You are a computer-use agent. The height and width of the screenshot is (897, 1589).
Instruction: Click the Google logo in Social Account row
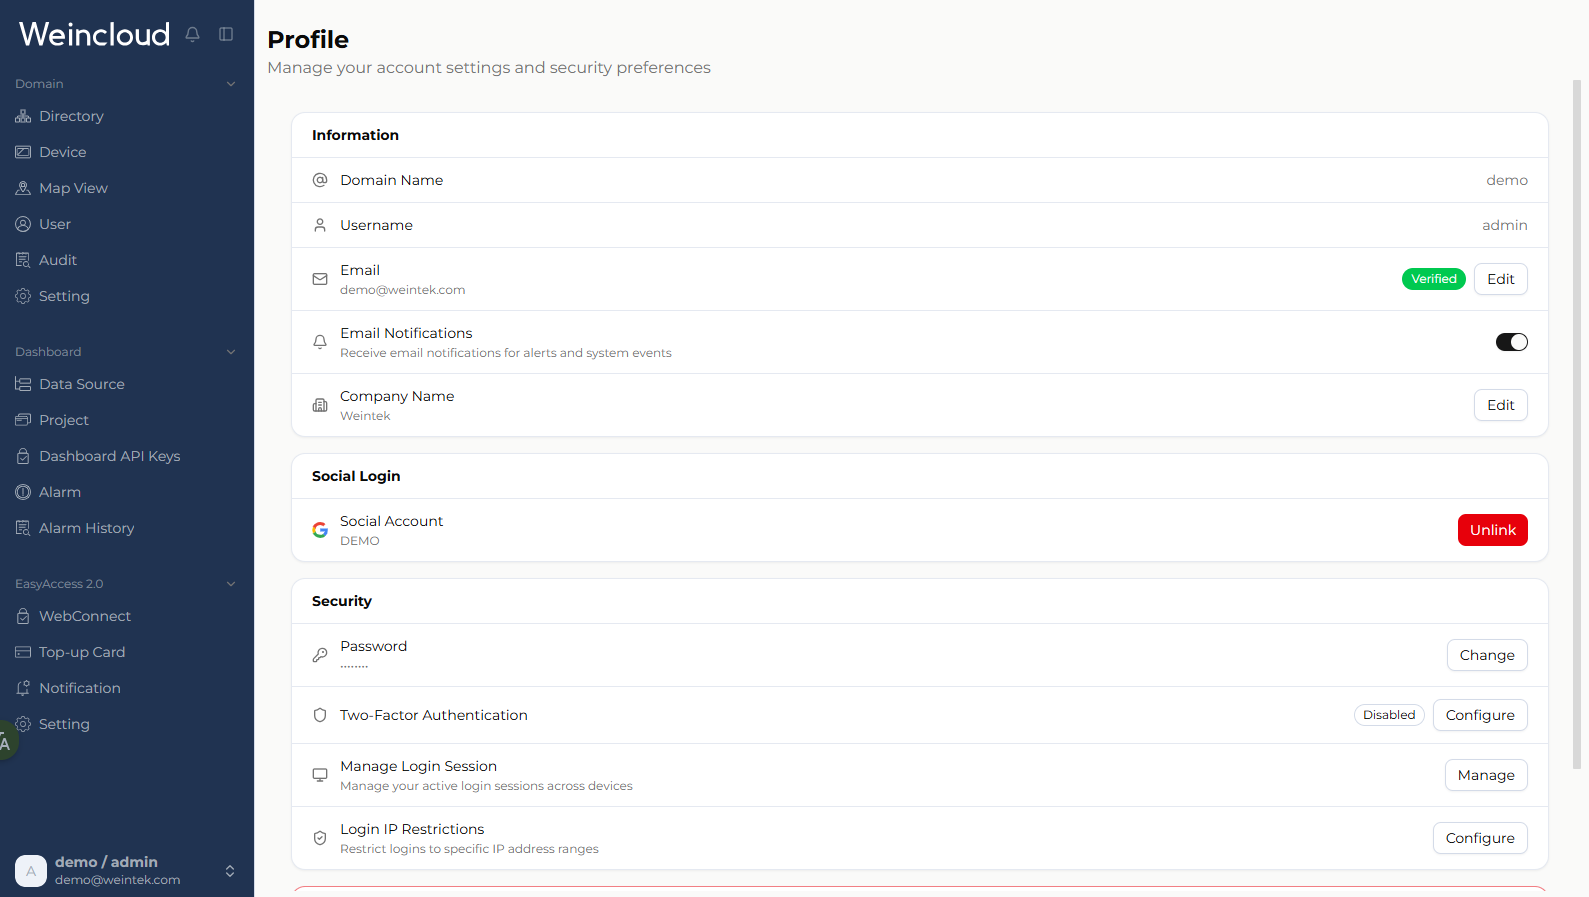320,530
